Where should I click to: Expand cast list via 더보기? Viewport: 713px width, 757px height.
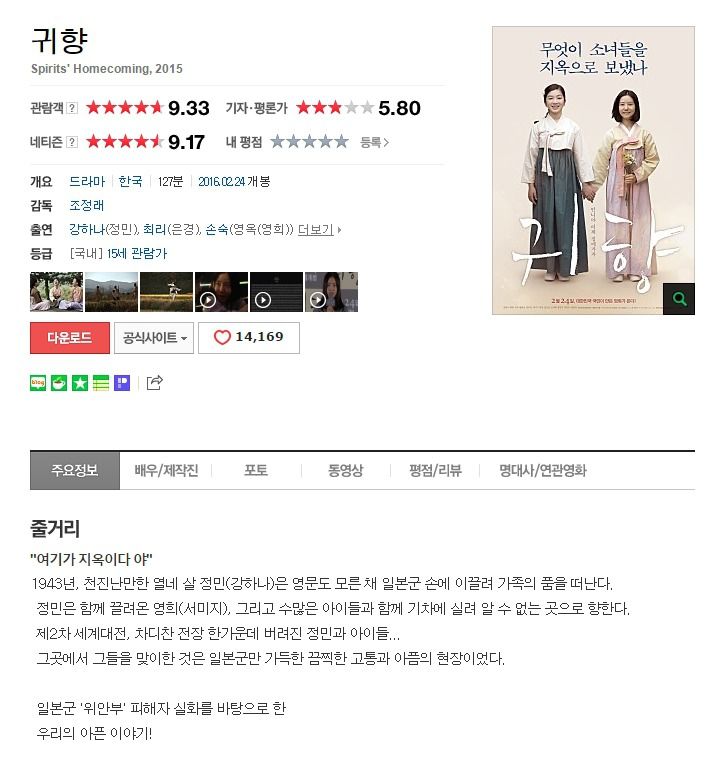[x=319, y=229]
